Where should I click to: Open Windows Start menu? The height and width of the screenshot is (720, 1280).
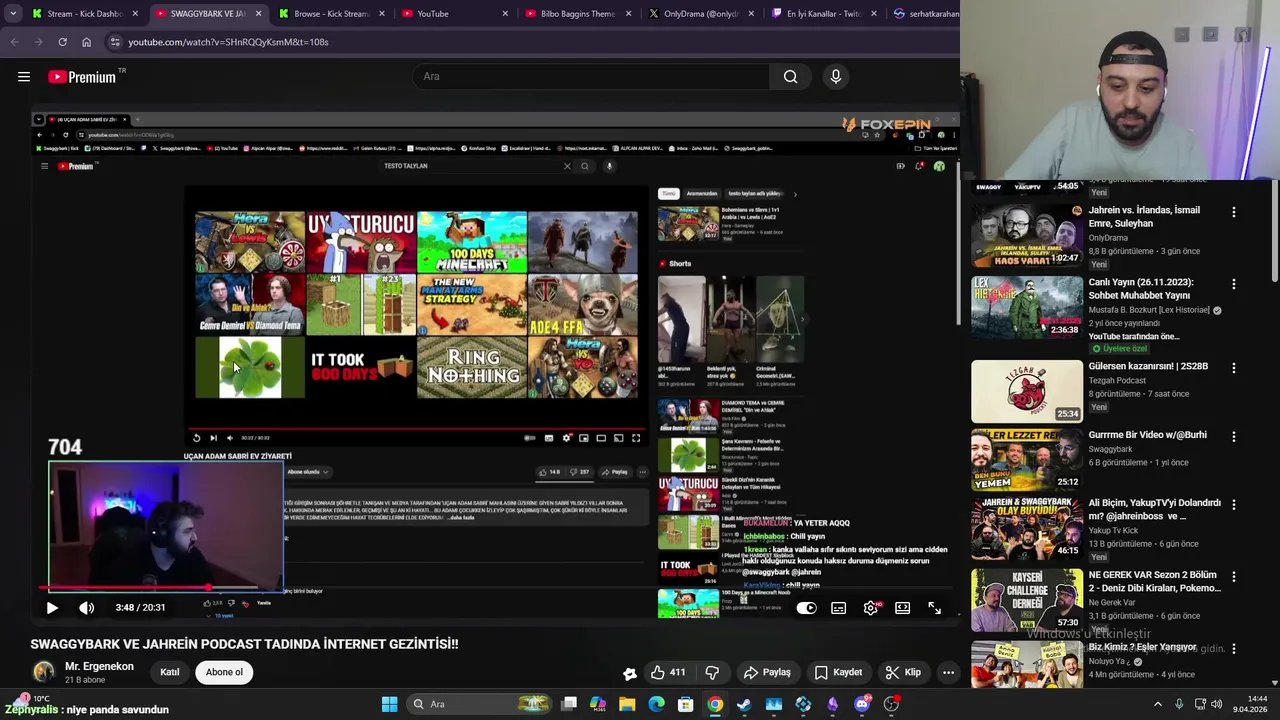coord(389,704)
